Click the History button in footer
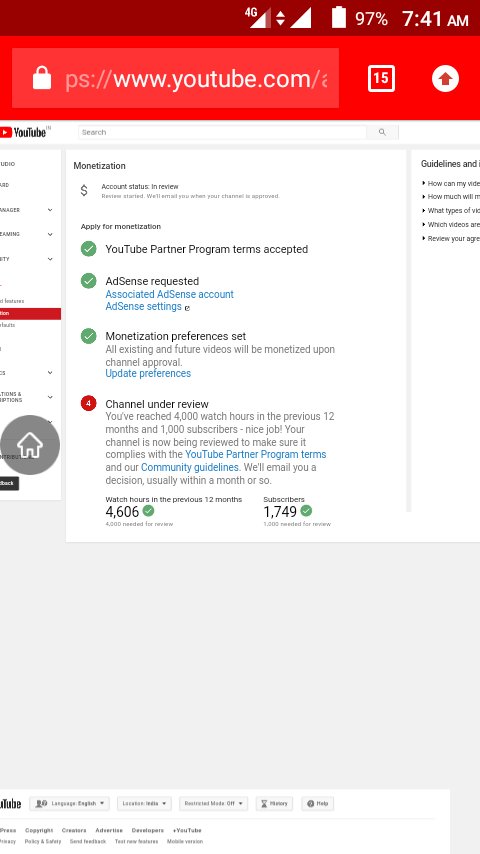 point(274,803)
